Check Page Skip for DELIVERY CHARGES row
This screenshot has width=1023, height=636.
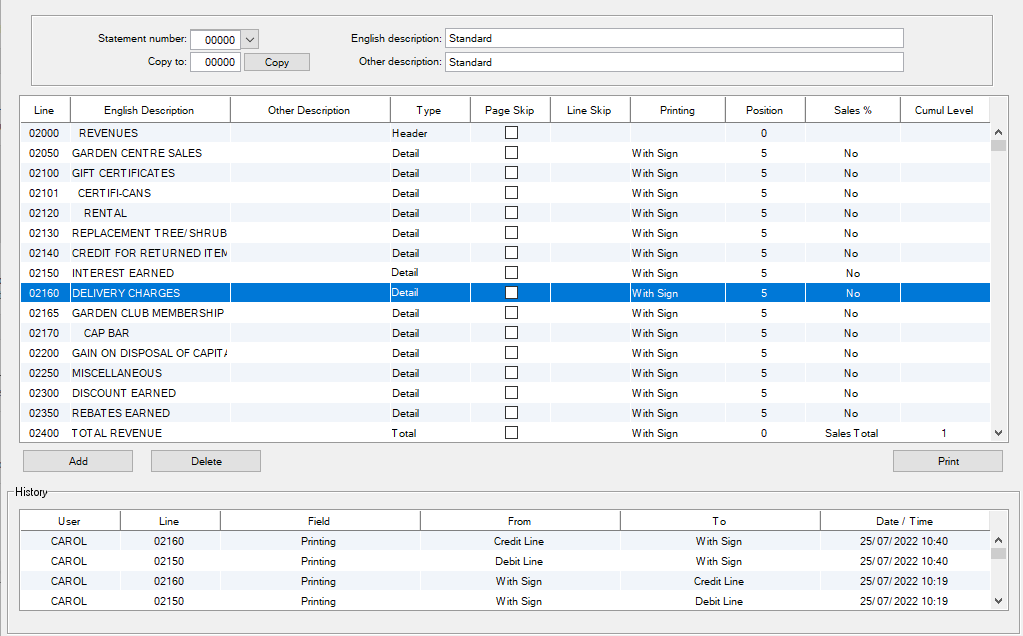[x=511, y=293]
